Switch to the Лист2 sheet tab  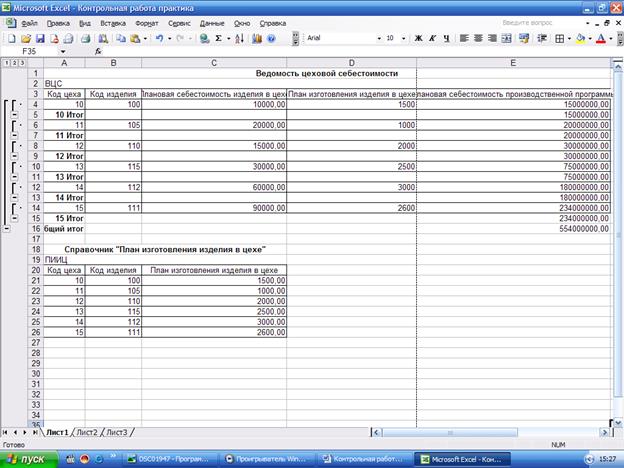(88, 432)
